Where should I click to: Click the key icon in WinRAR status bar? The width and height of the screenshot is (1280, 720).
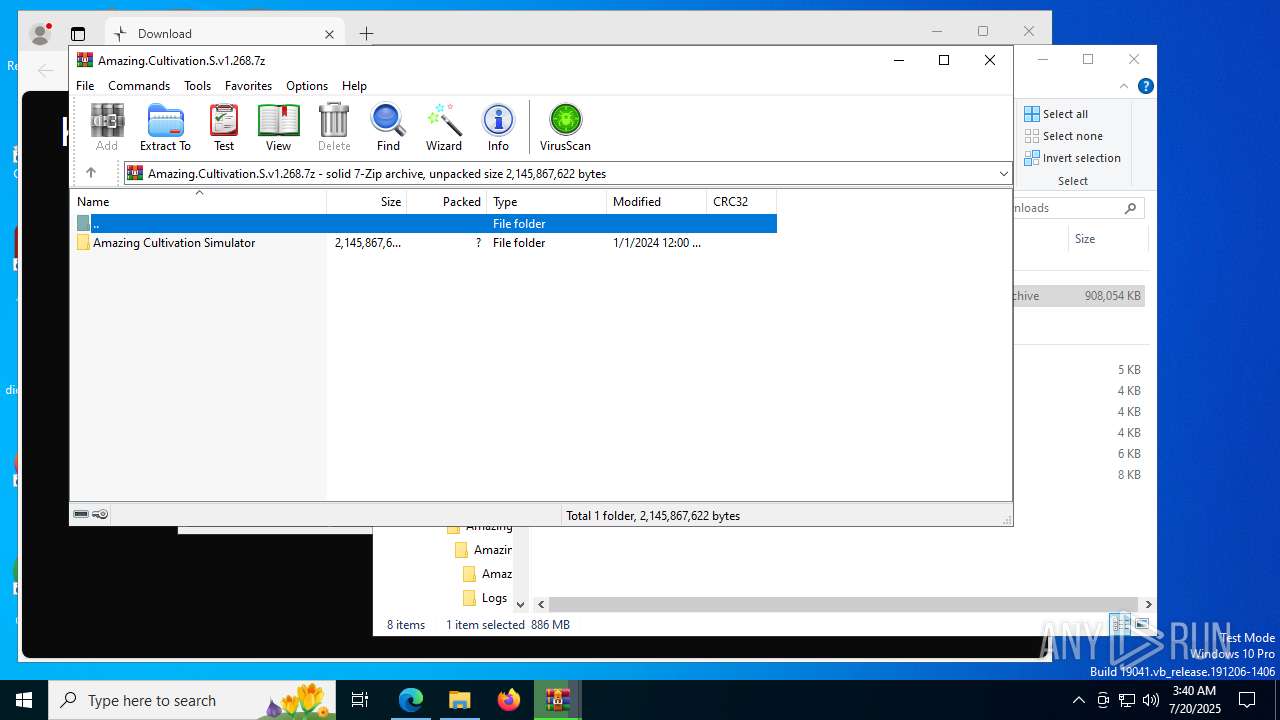[x=100, y=514]
